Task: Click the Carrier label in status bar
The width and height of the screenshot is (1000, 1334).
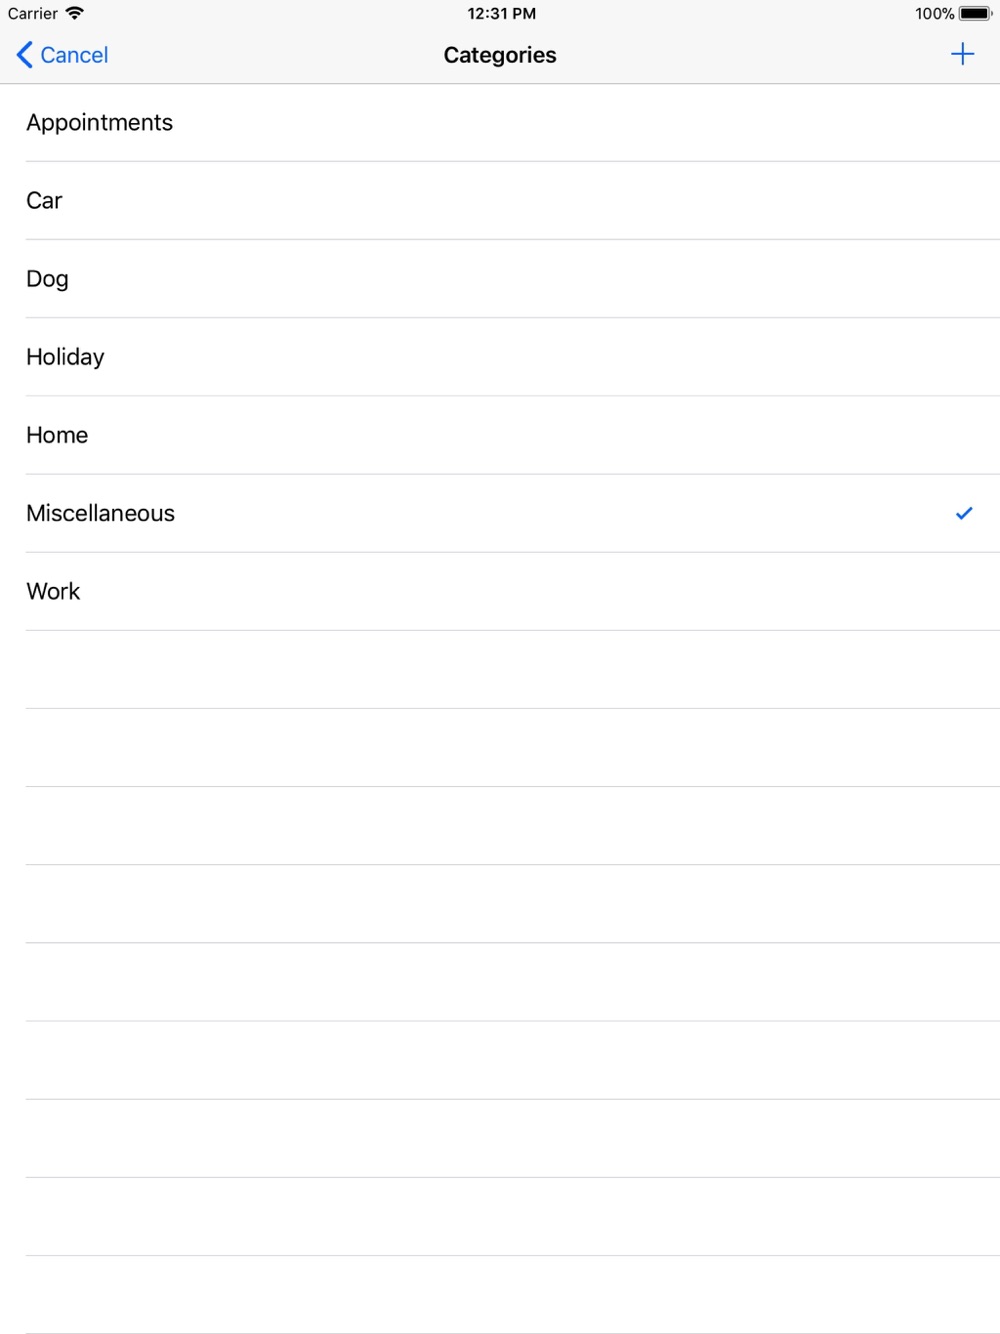Action: [x=33, y=13]
